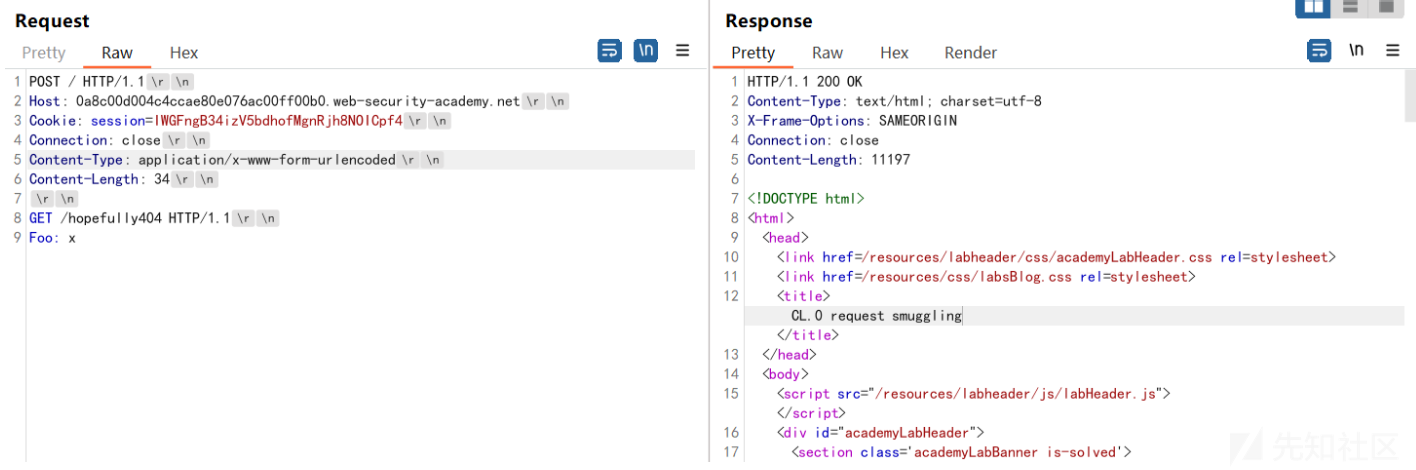This screenshot has height=470, width=1416.
Task: Click the 'Content-Length: 11197' response header
Action: tap(828, 160)
